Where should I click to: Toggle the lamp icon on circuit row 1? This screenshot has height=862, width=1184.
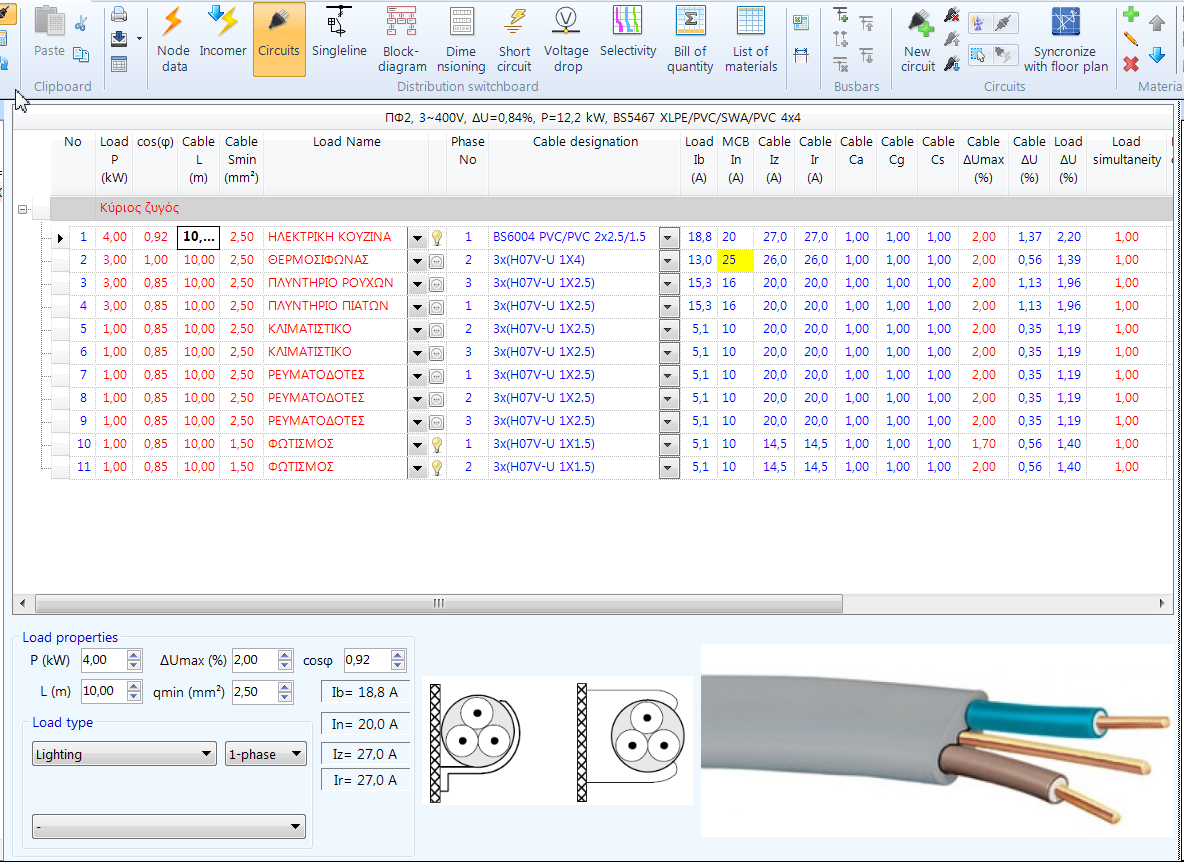point(437,237)
